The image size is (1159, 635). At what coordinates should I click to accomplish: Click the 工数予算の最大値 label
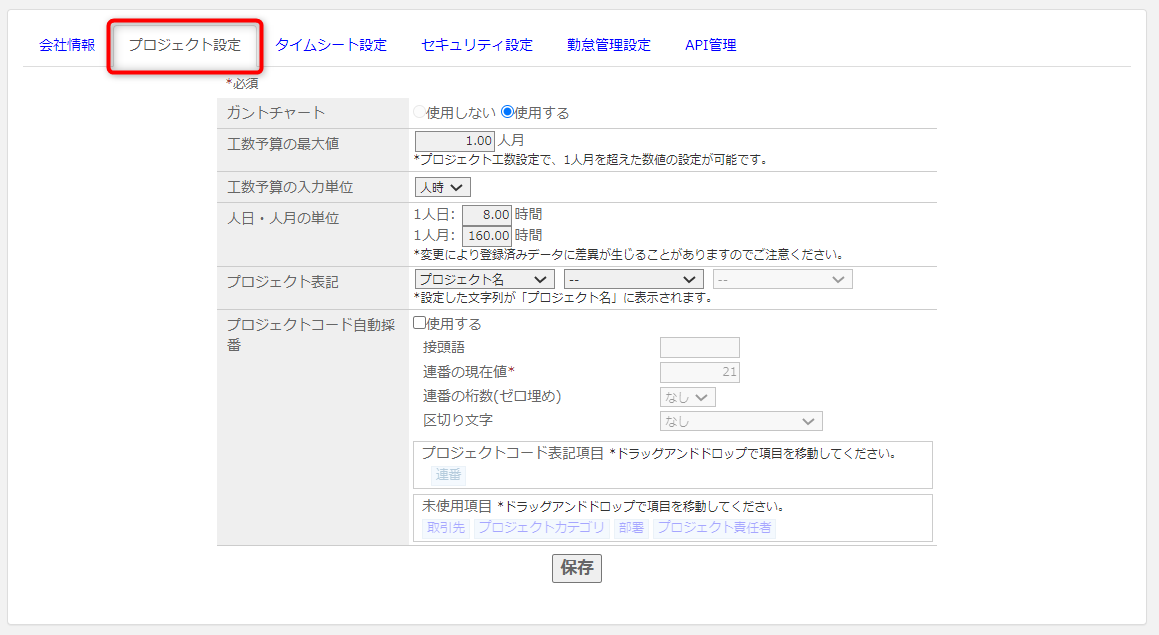point(282,144)
